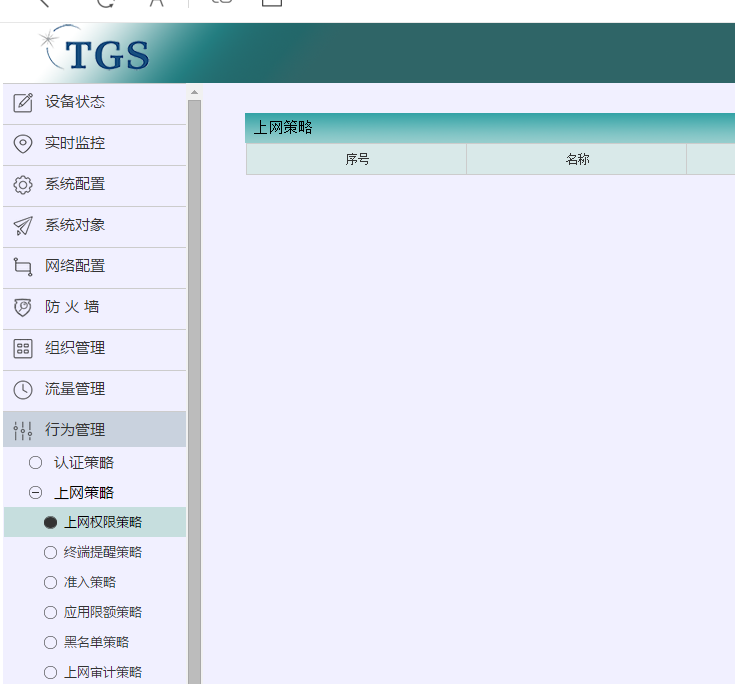This screenshot has width=735, height=684.
Task: Click the 组织管理 grid icon
Action: (x=23, y=349)
